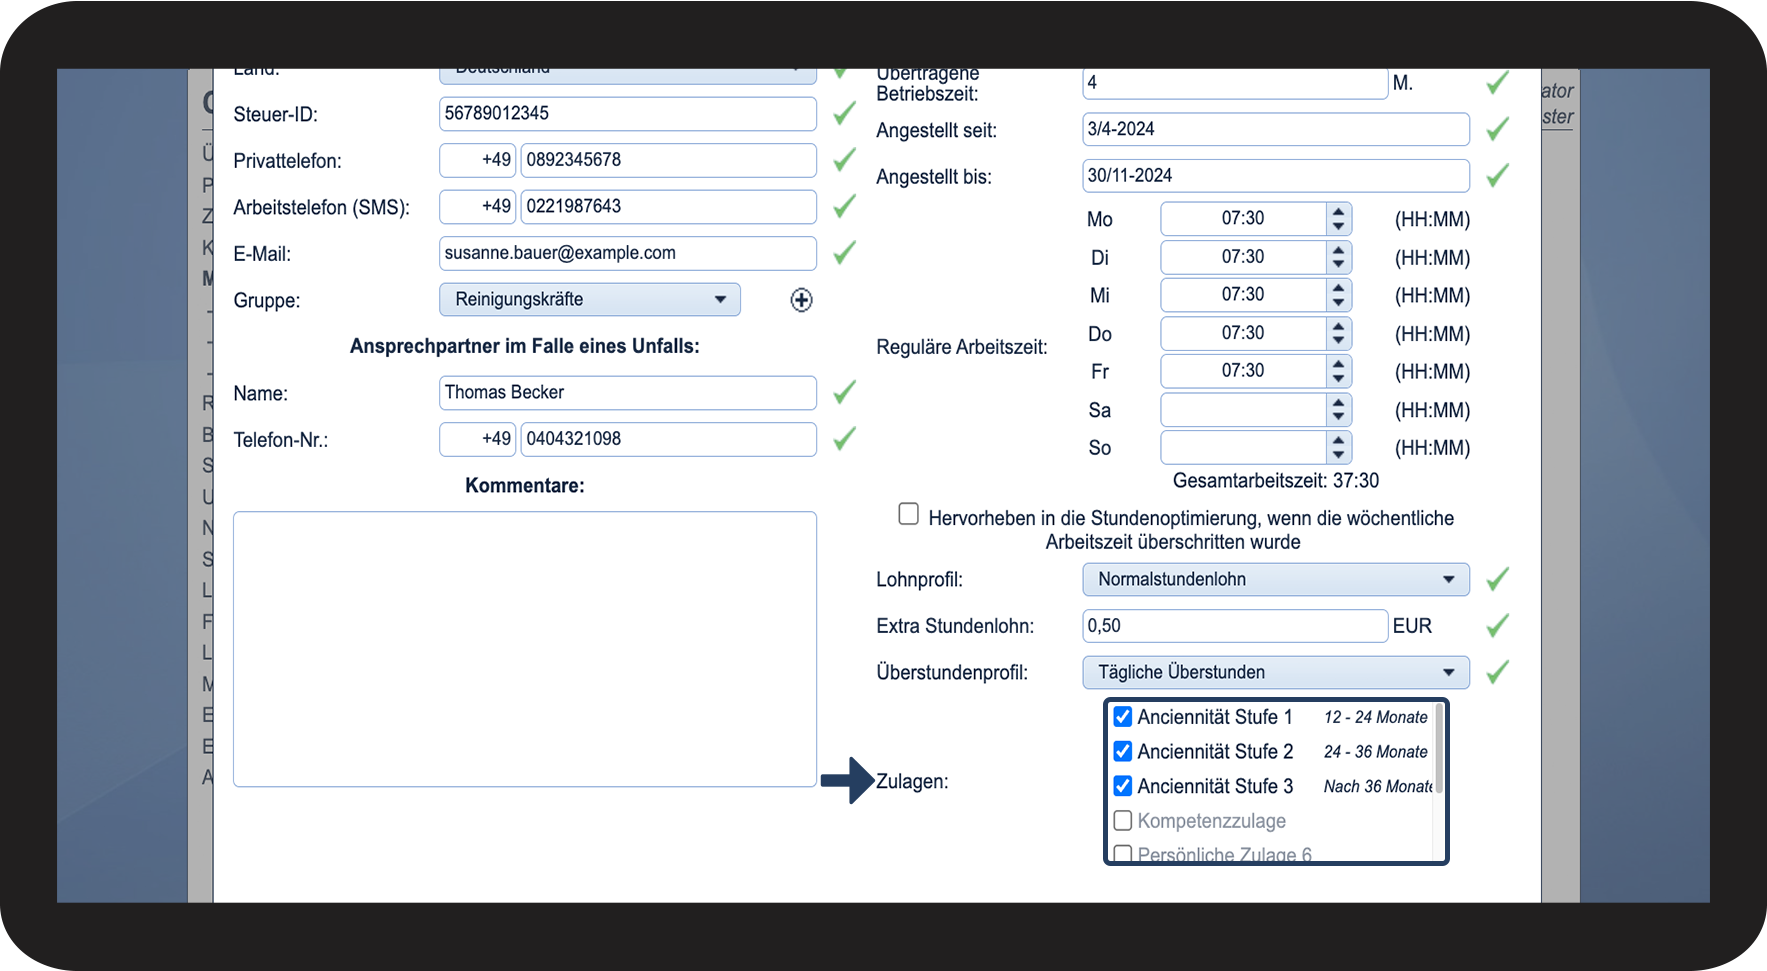Uncheck Ancienn​ität Stufe 3 allowance
This screenshot has height=971, width=1767.
(x=1123, y=786)
